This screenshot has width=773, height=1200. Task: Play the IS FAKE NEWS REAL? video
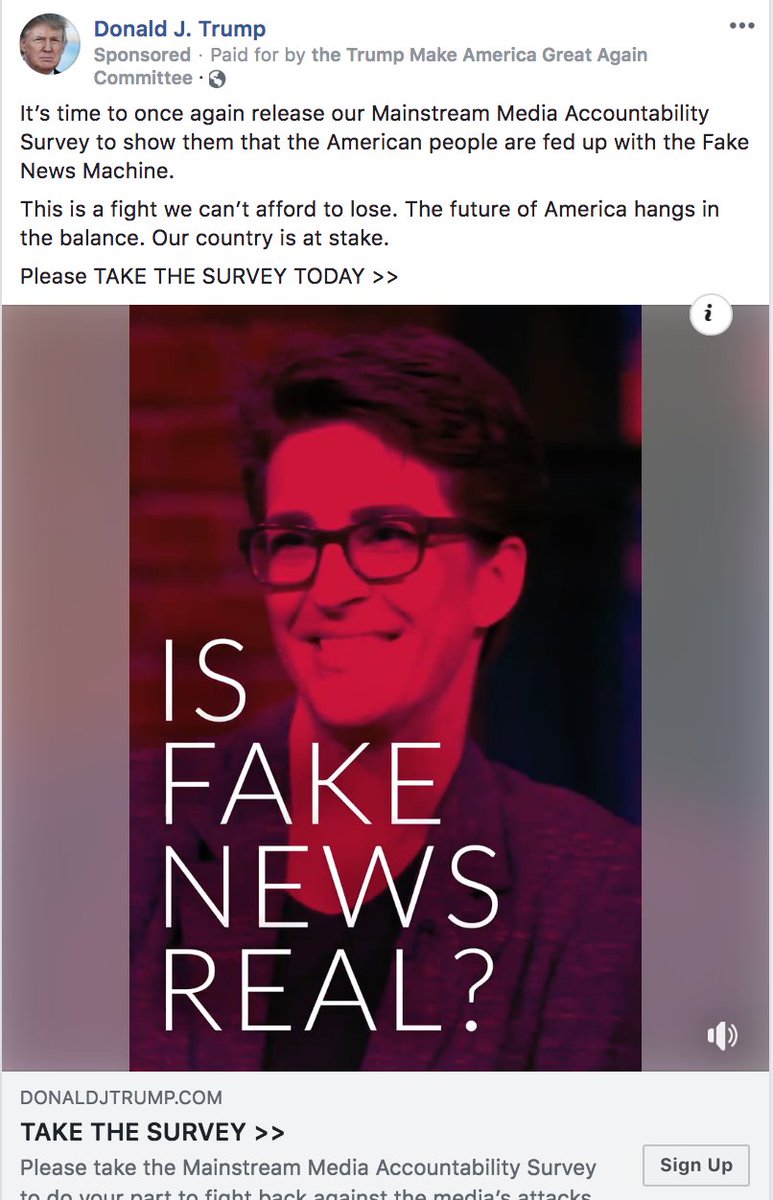pyautogui.click(x=385, y=688)
